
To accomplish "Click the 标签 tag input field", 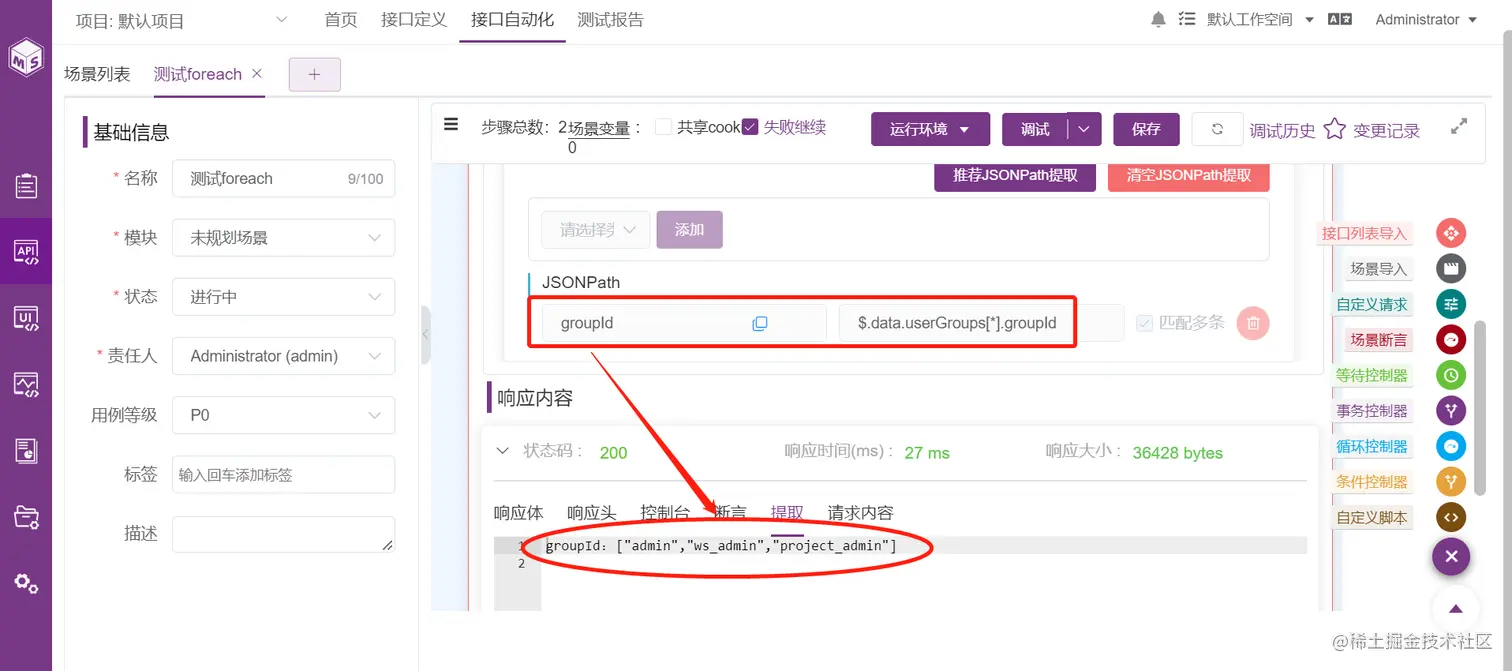I will click(x=283, y=475).
